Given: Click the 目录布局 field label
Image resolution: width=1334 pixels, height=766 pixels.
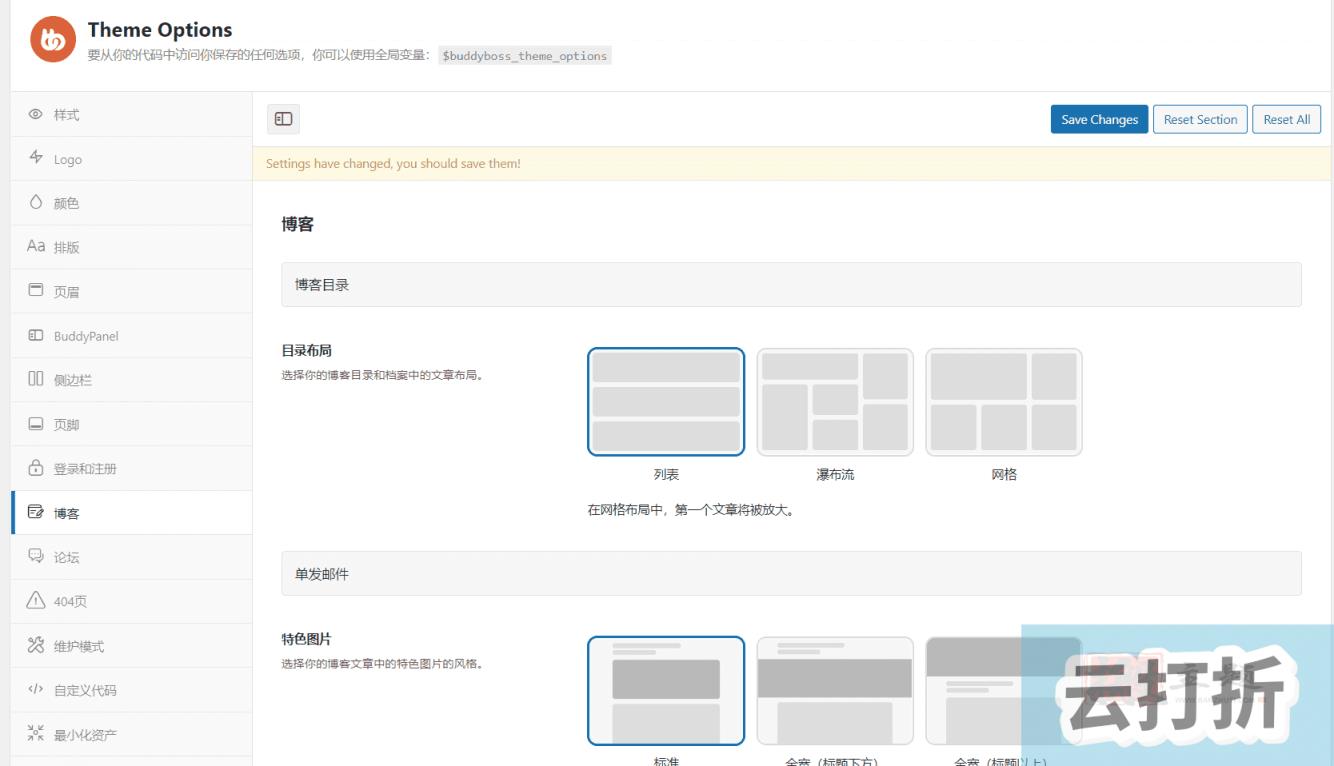Looking at the screenshot, I should [x=306, y=350].
